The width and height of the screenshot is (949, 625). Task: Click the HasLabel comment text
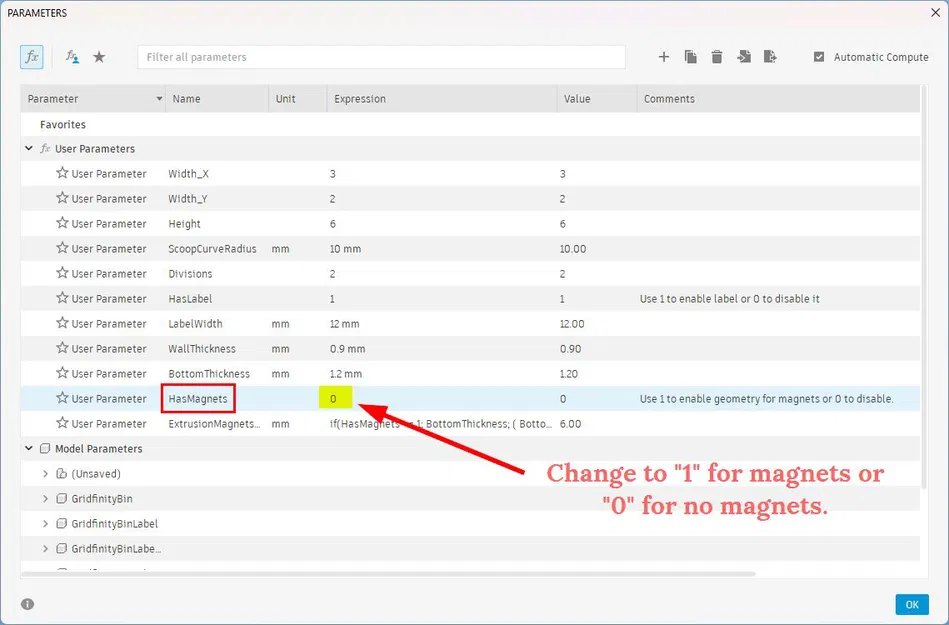pyautogui.click(x=730, y=299)
